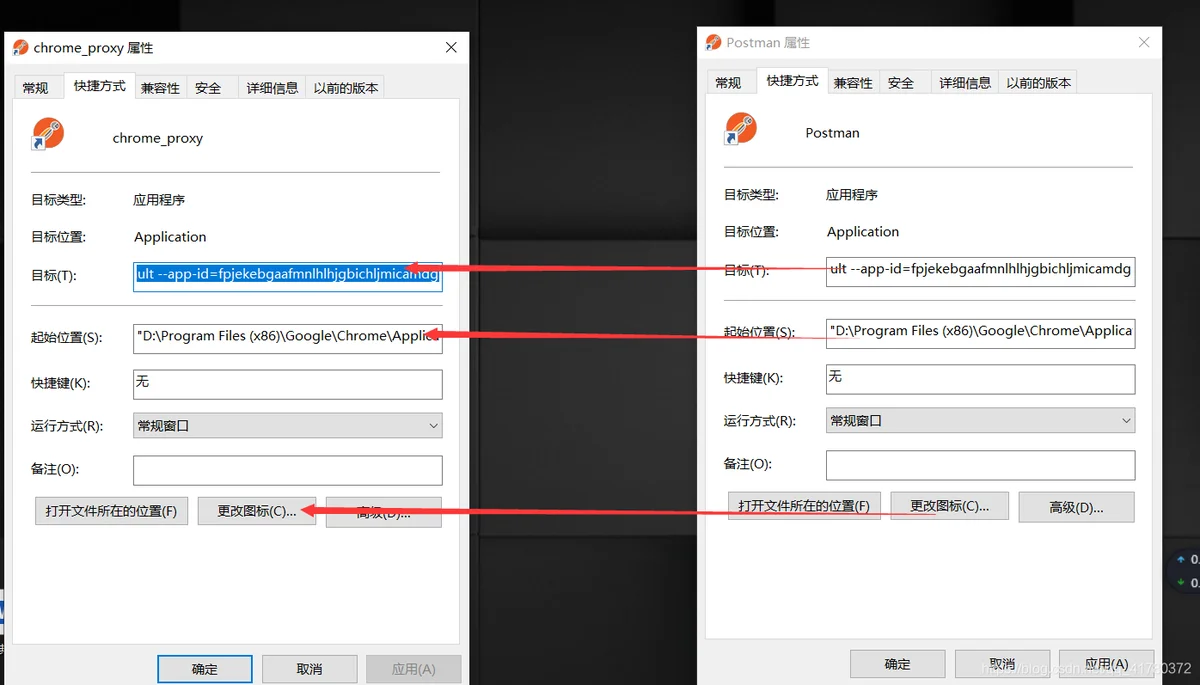Click 备注 field in chrome_proxy window

pos(288,471)
